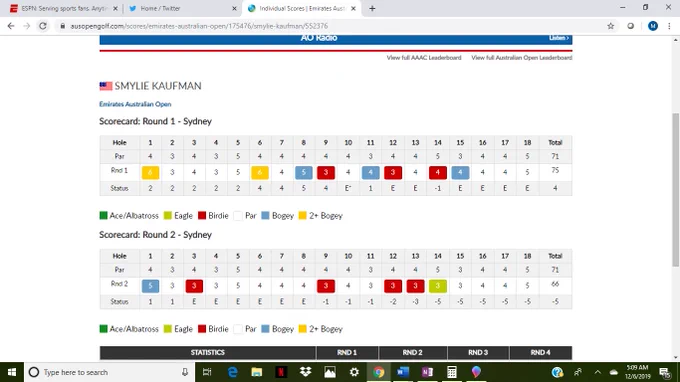Select the Individual Scores tab

pos(301,8)
